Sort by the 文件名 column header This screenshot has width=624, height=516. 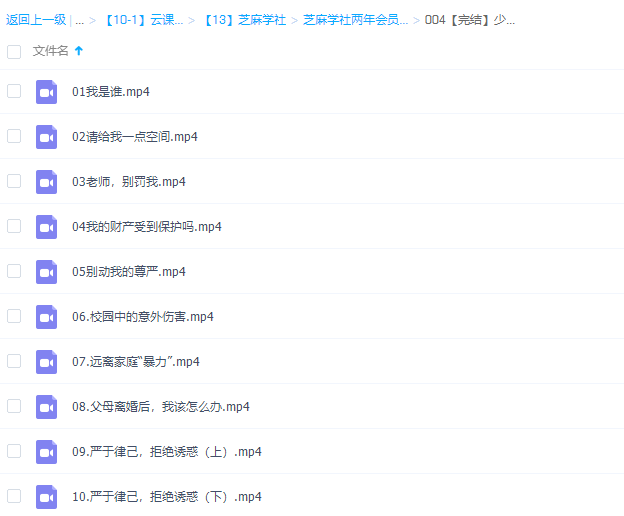[x=51, y=50]
